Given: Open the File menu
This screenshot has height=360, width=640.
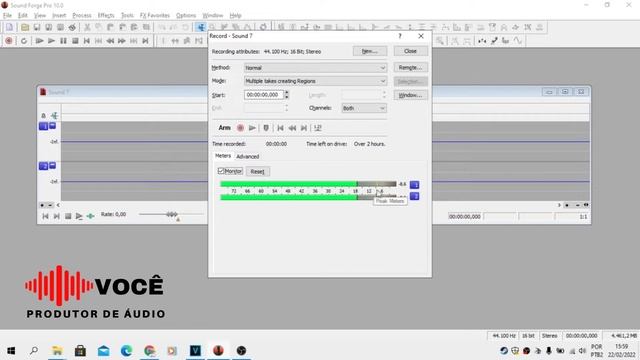Looking at the screenshot, I should 7,16.
